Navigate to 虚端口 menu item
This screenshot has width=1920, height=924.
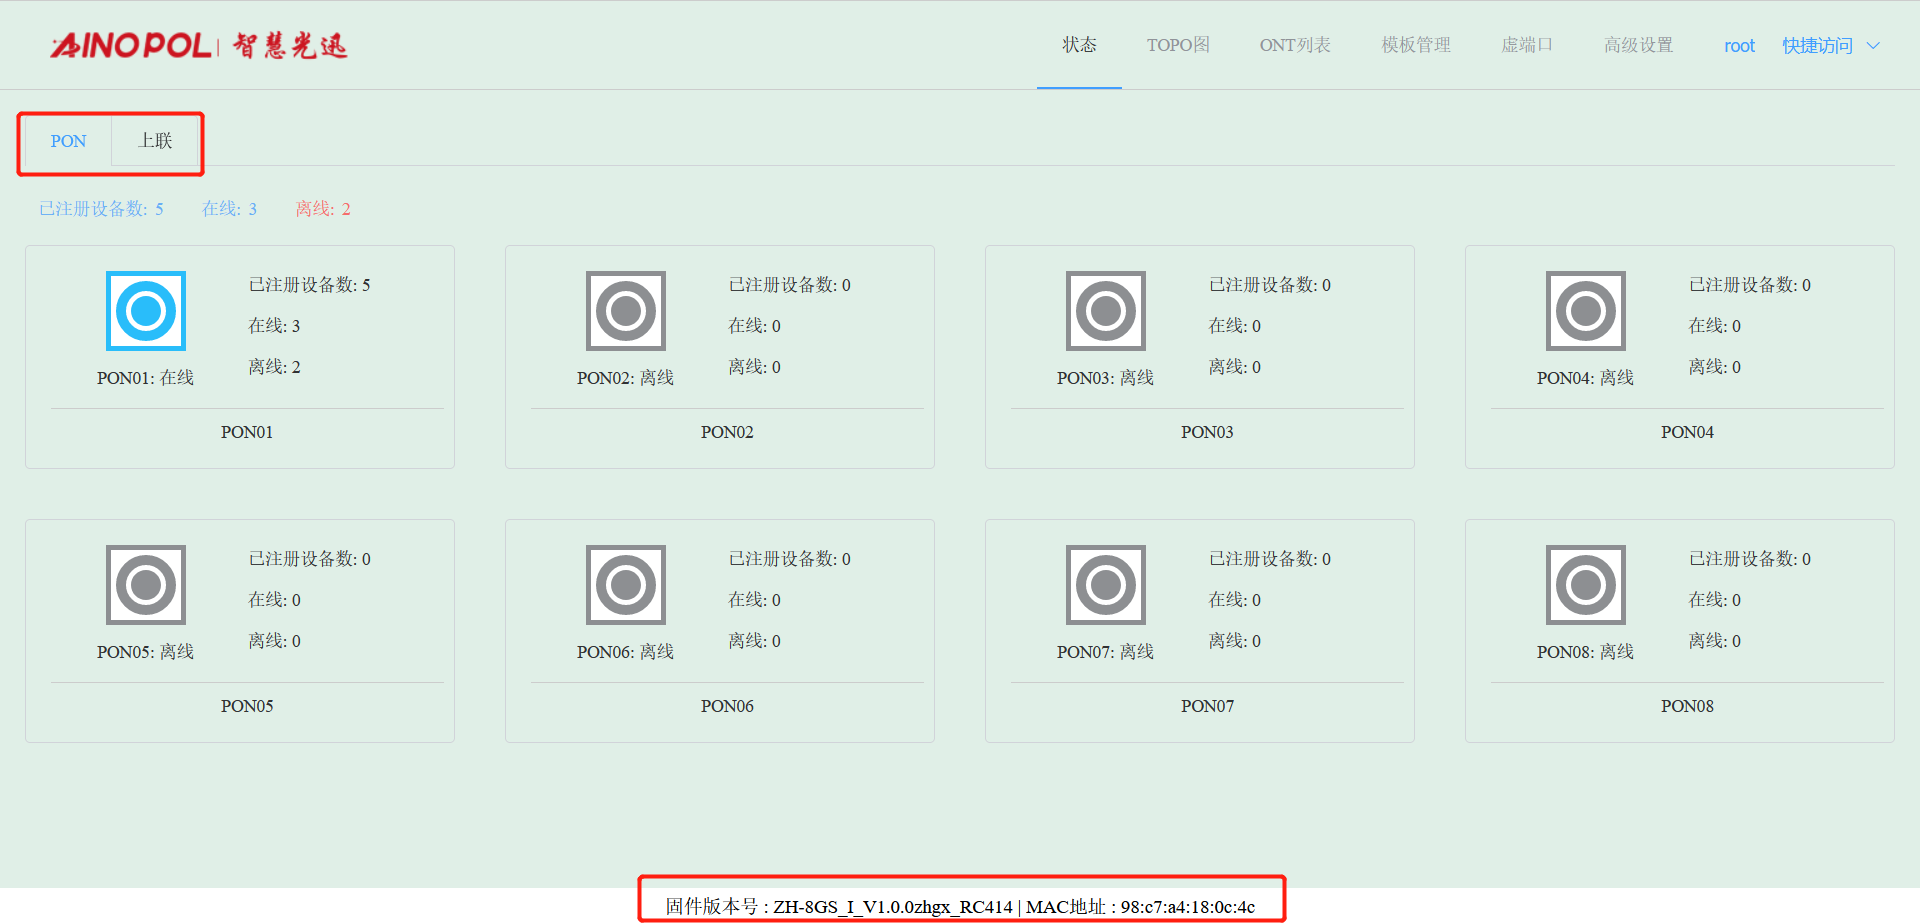click(x=1527, y=45)
